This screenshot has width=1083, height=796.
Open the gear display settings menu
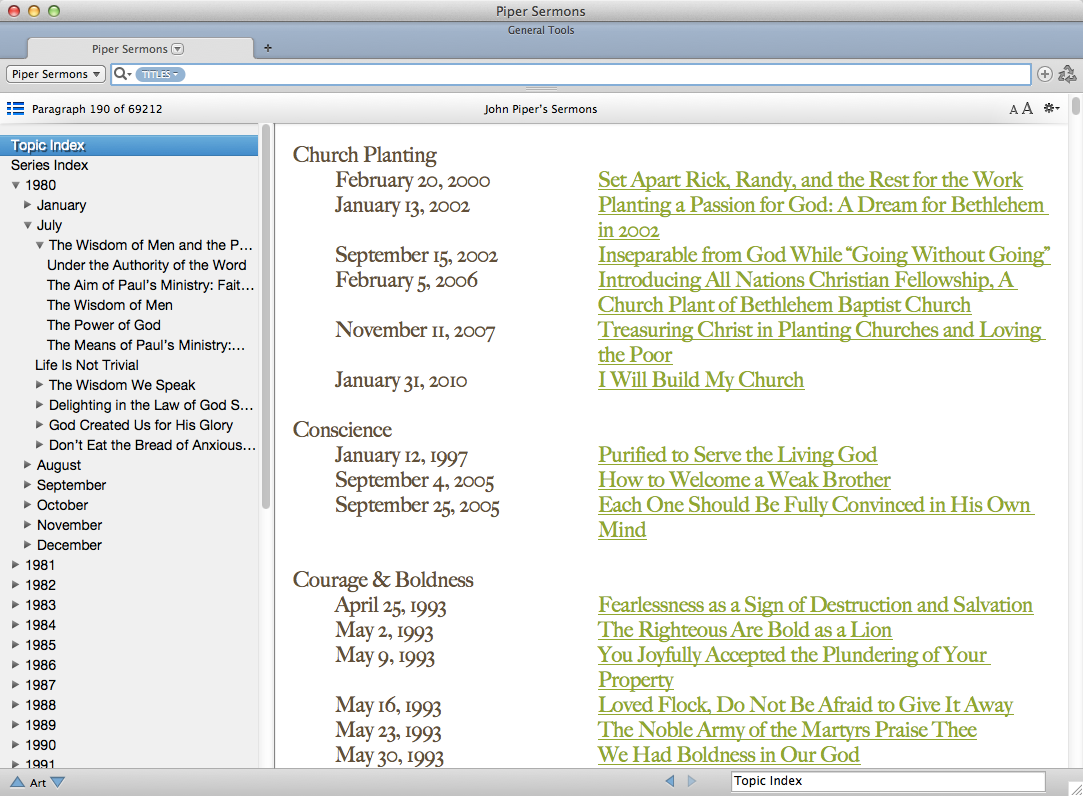[1051, 108]
